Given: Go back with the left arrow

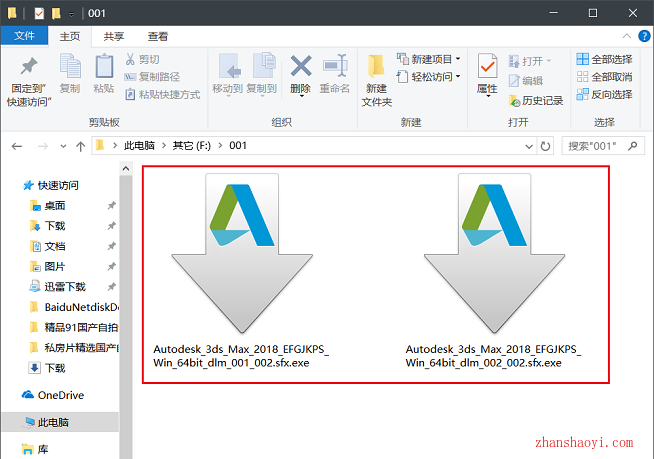Looking at the screenshot, I should tap(17, 146).
